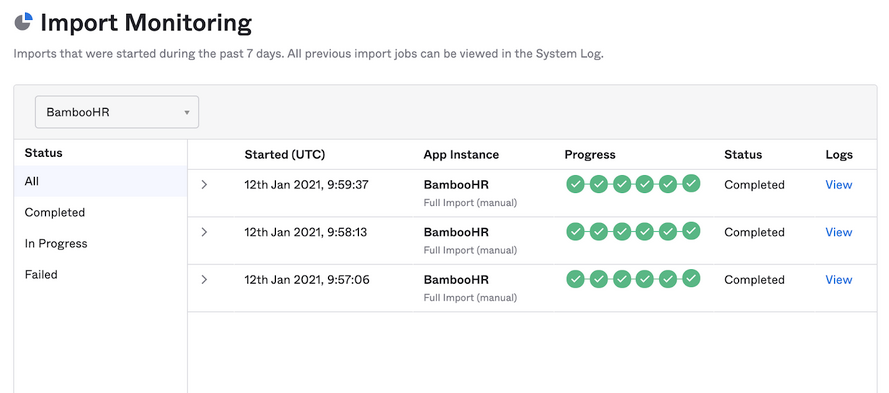Click first progress checkmark in 9:58:13 row
Image resolution: width=889 pixels, height=393 pixels.
click(575, 231)
